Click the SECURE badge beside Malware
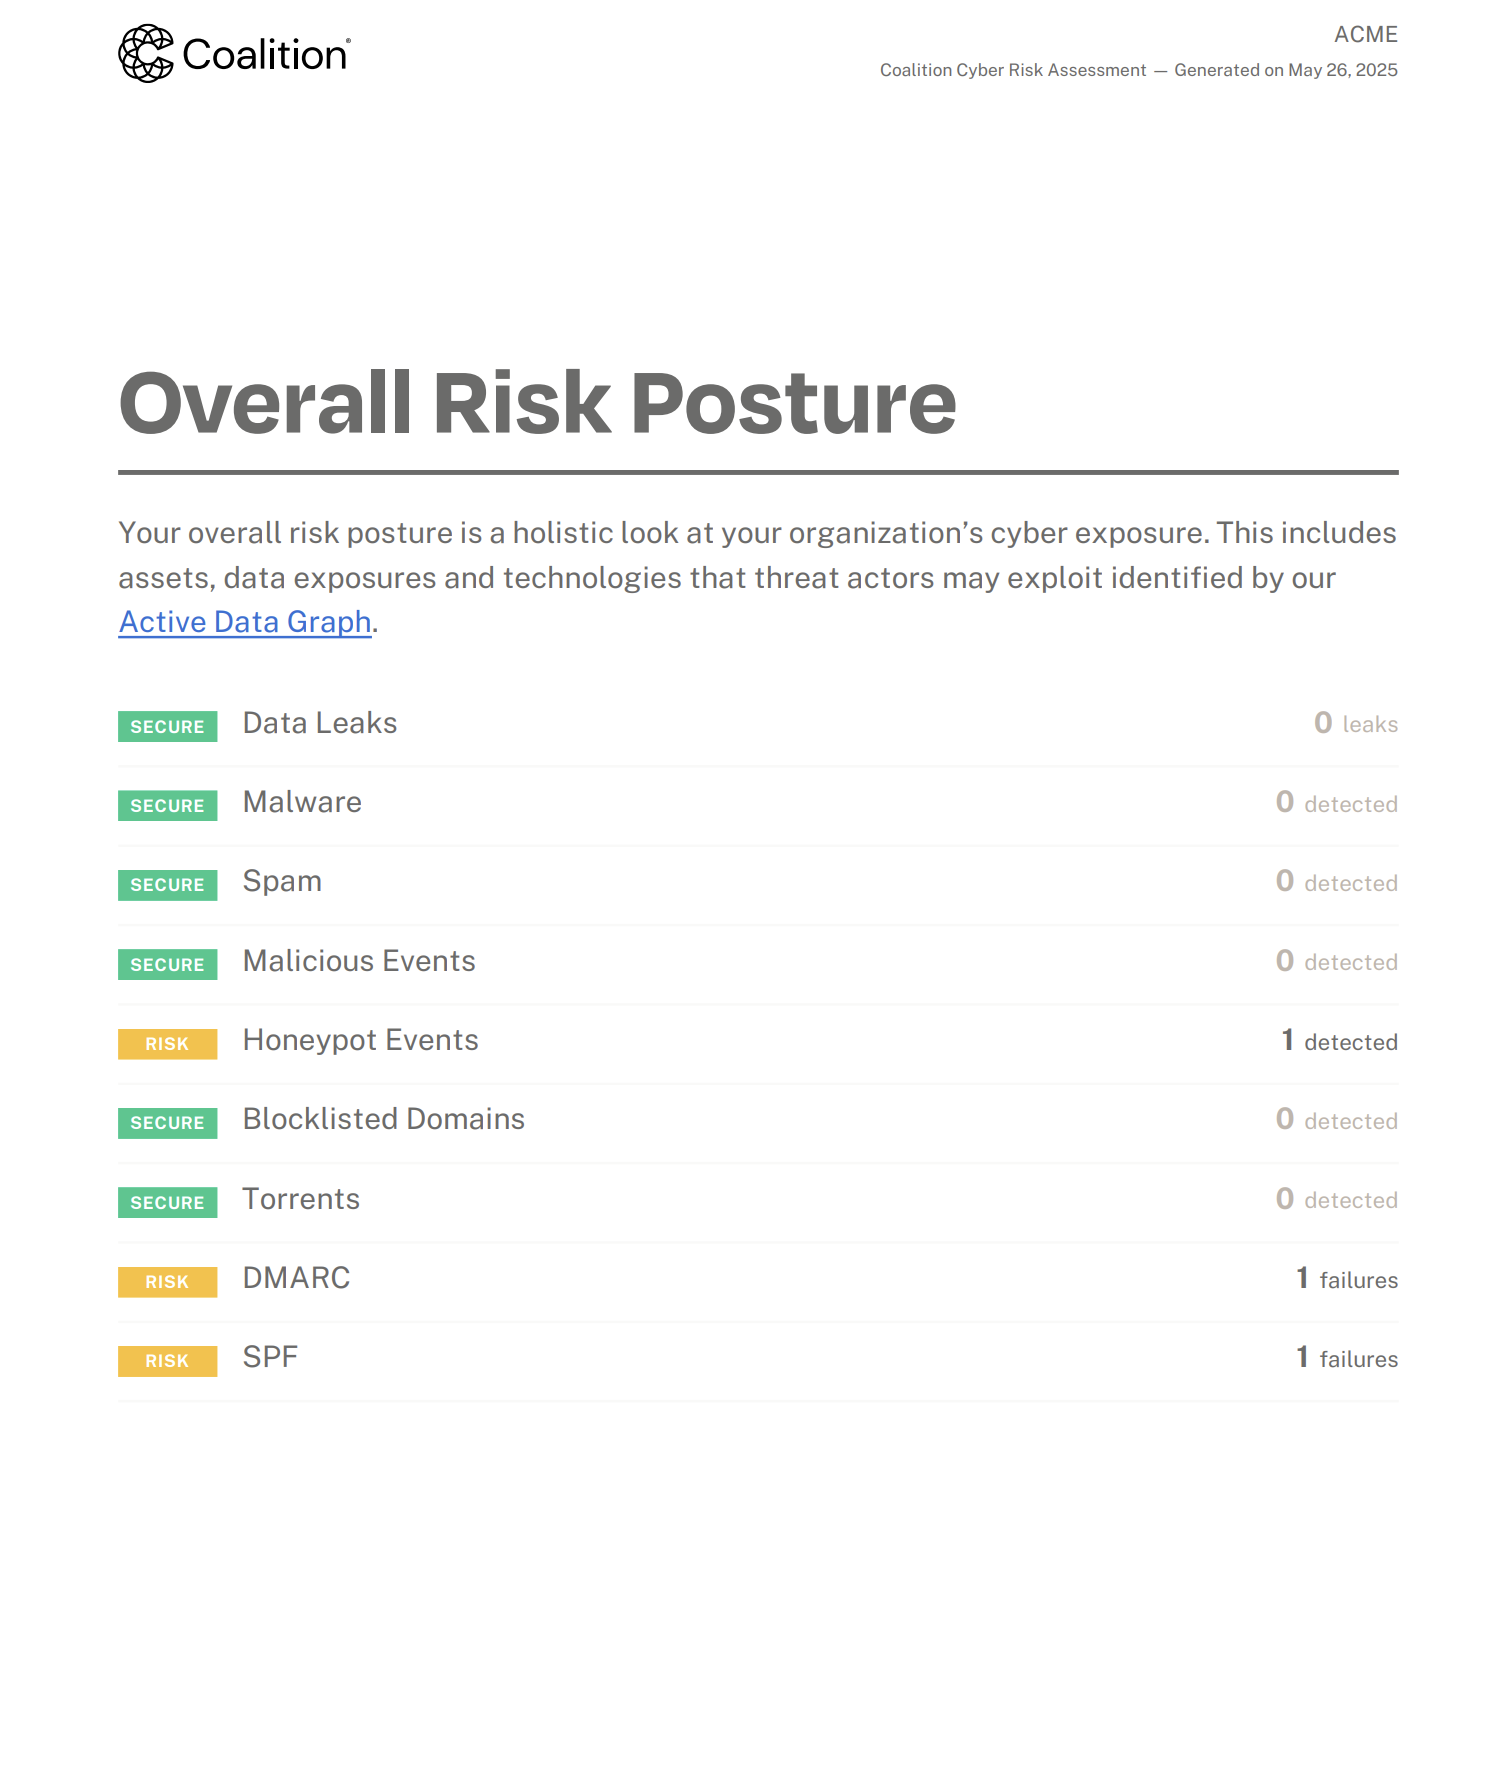1512x1784 pixels. (x=167, y=805)
